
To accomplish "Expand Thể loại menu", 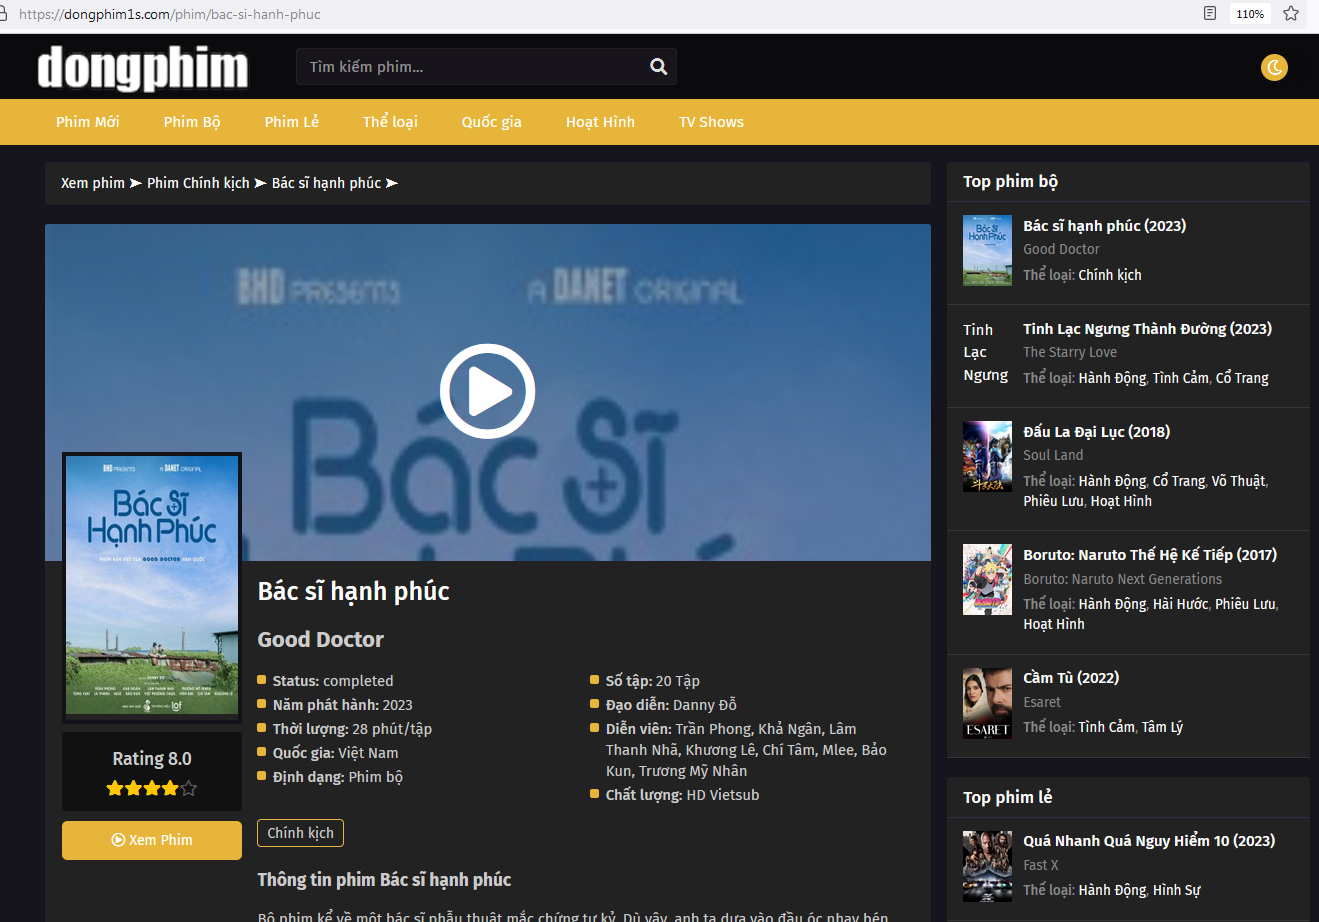I will (390, 122).
